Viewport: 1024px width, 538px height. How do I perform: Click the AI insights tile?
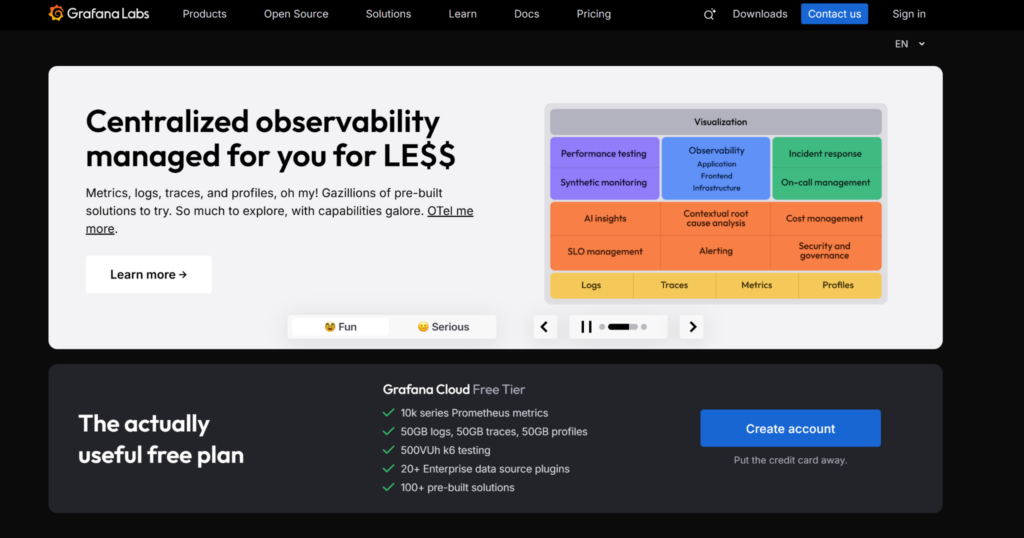[x=605, y=219]
